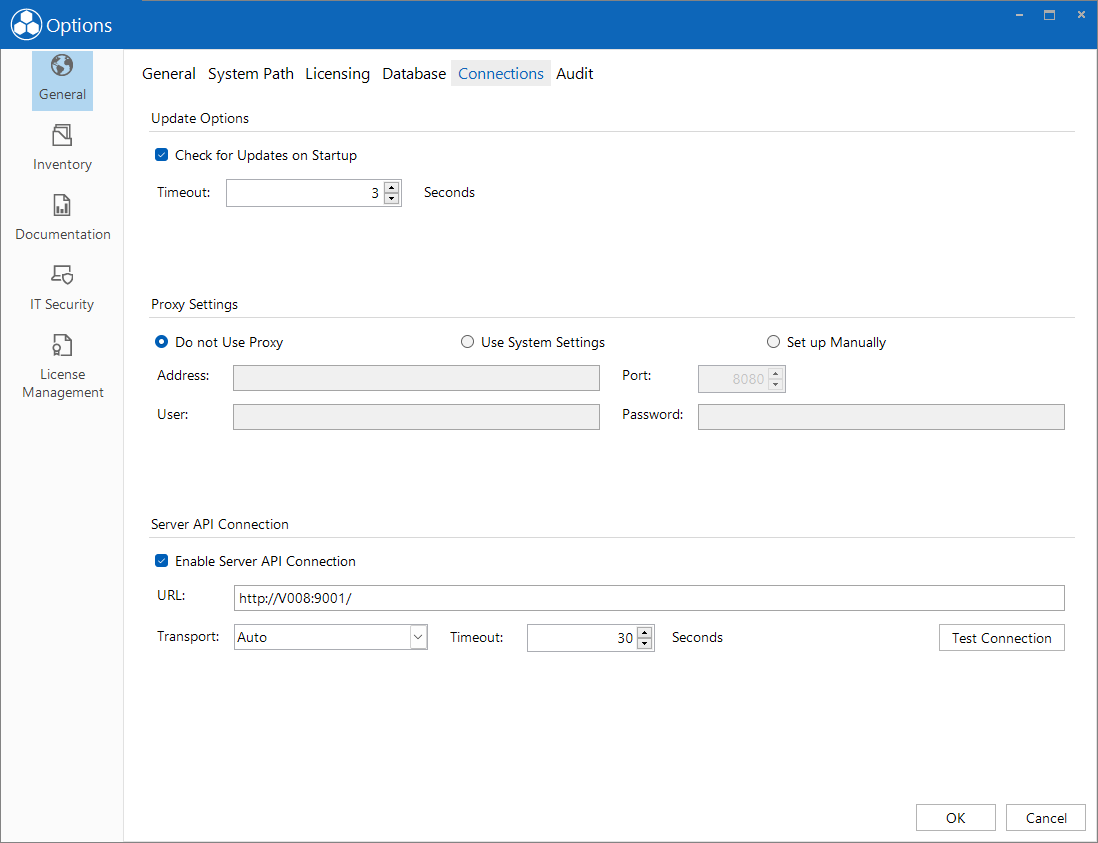Viewport: 1098px width, 843px height.
Task: Increase the Server API Timeout value
Action: (x=645, y=632)
